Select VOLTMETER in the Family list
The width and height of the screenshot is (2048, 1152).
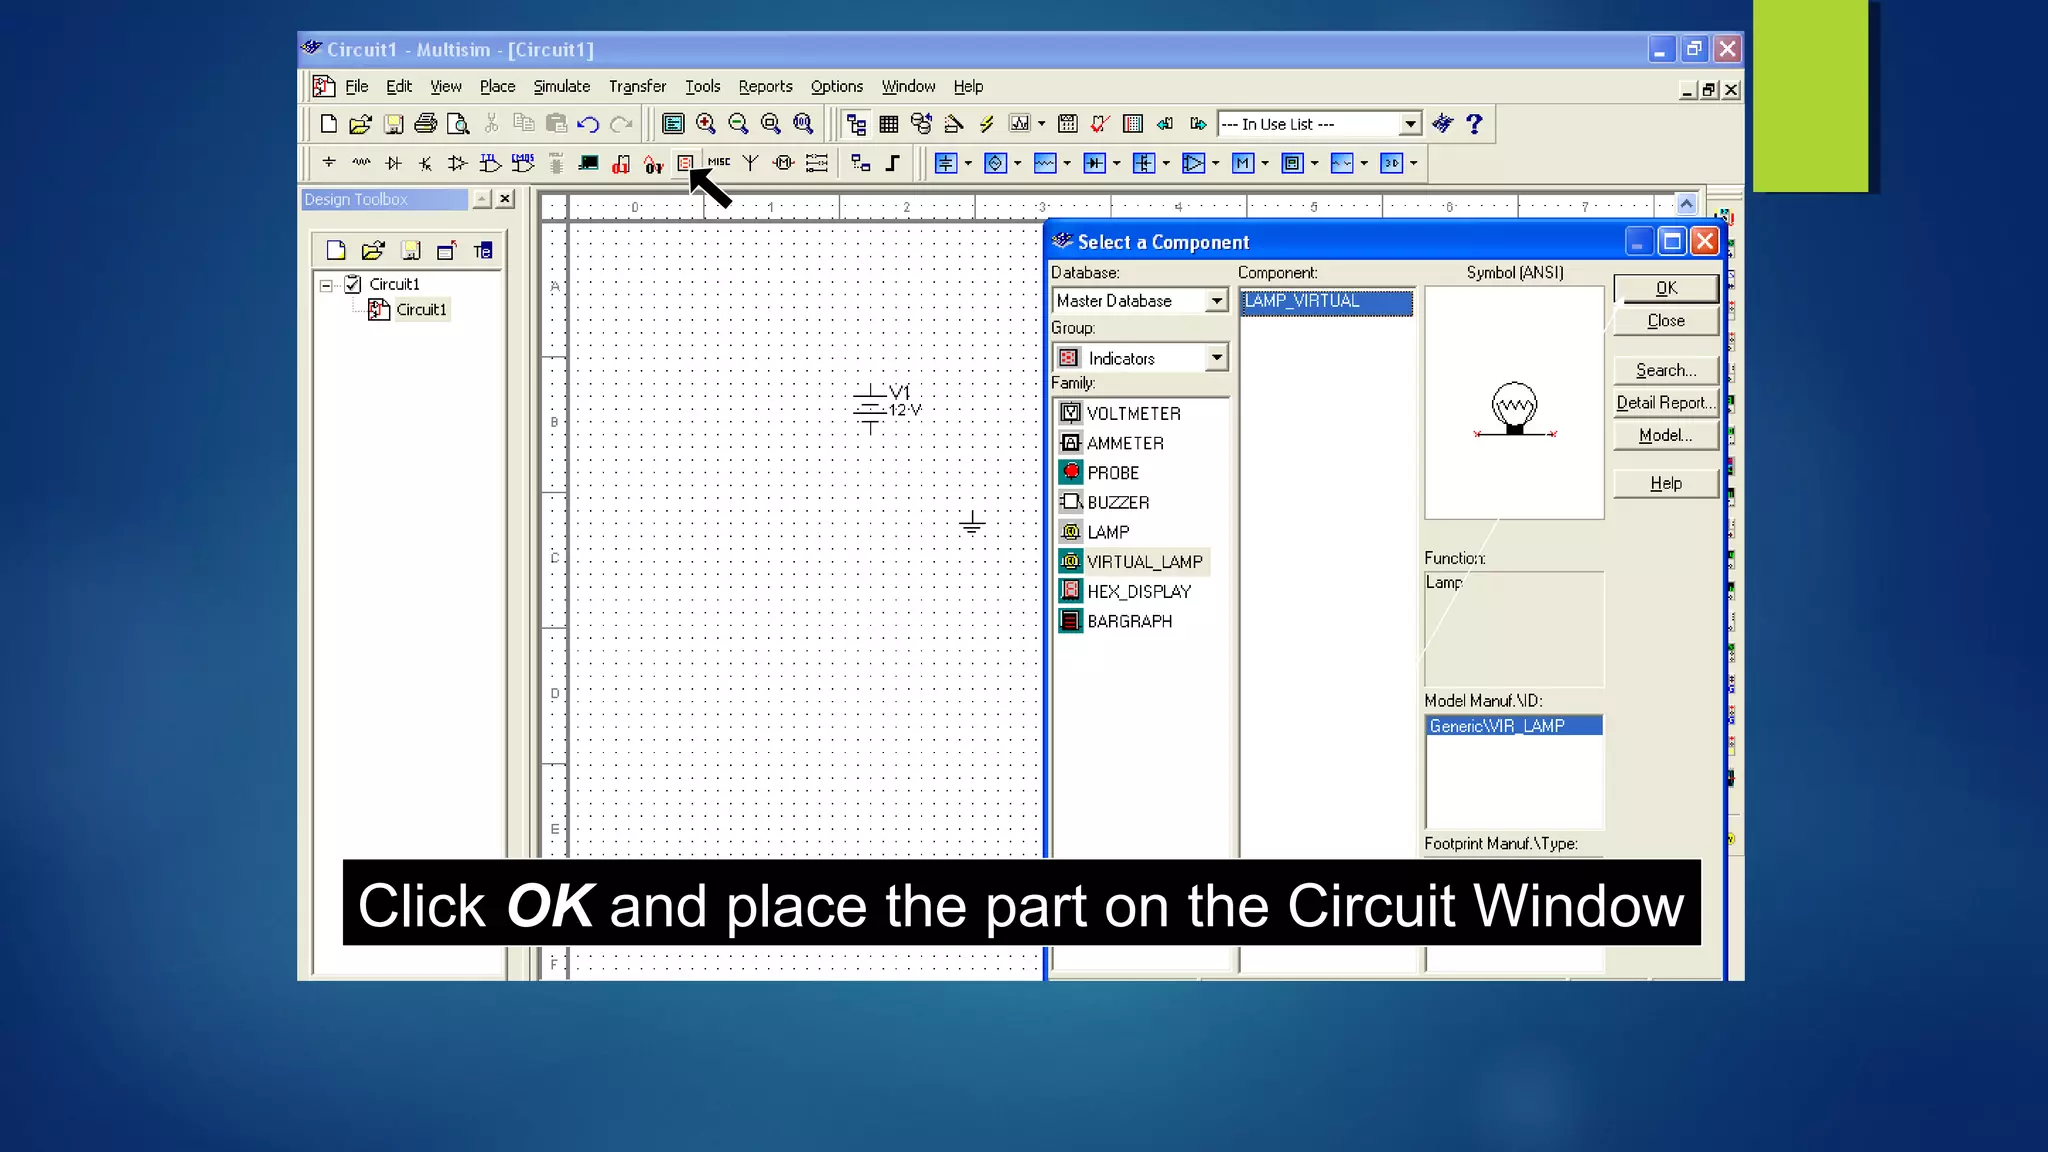[x=1133, y=414]
